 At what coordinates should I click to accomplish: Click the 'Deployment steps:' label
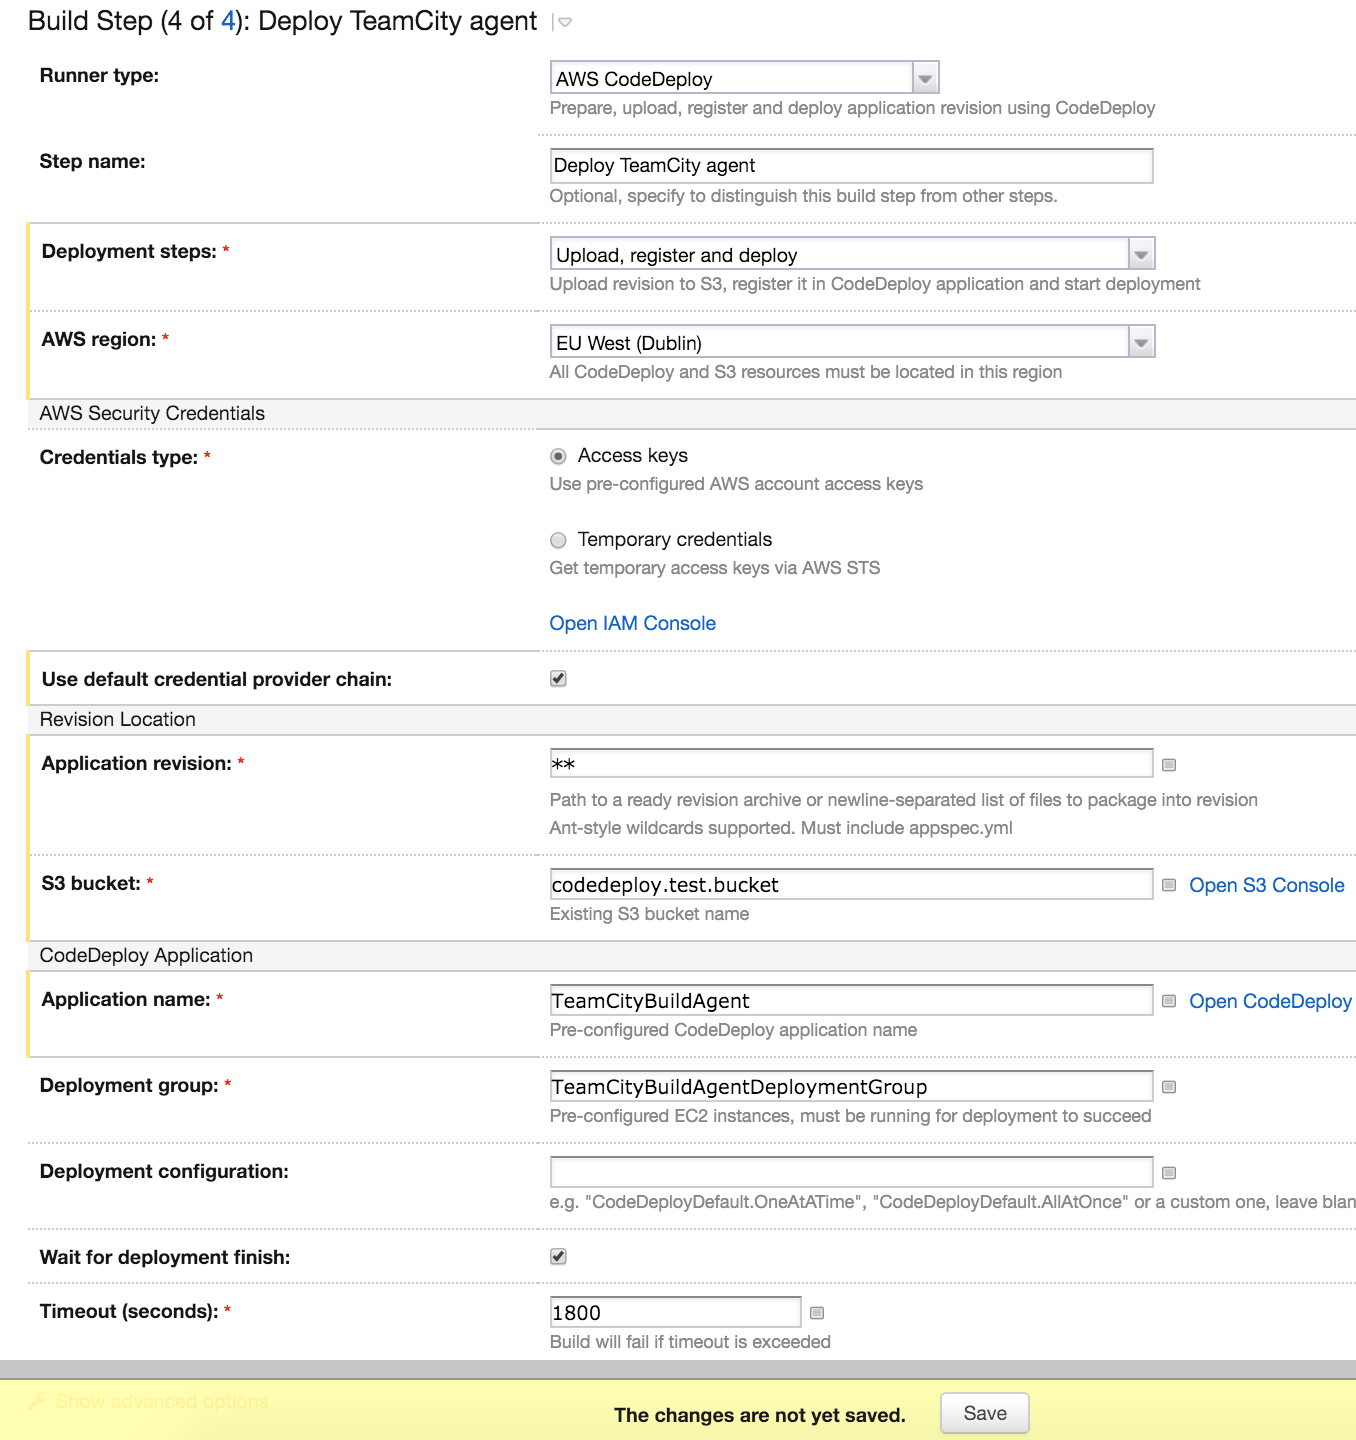(129, 251)
